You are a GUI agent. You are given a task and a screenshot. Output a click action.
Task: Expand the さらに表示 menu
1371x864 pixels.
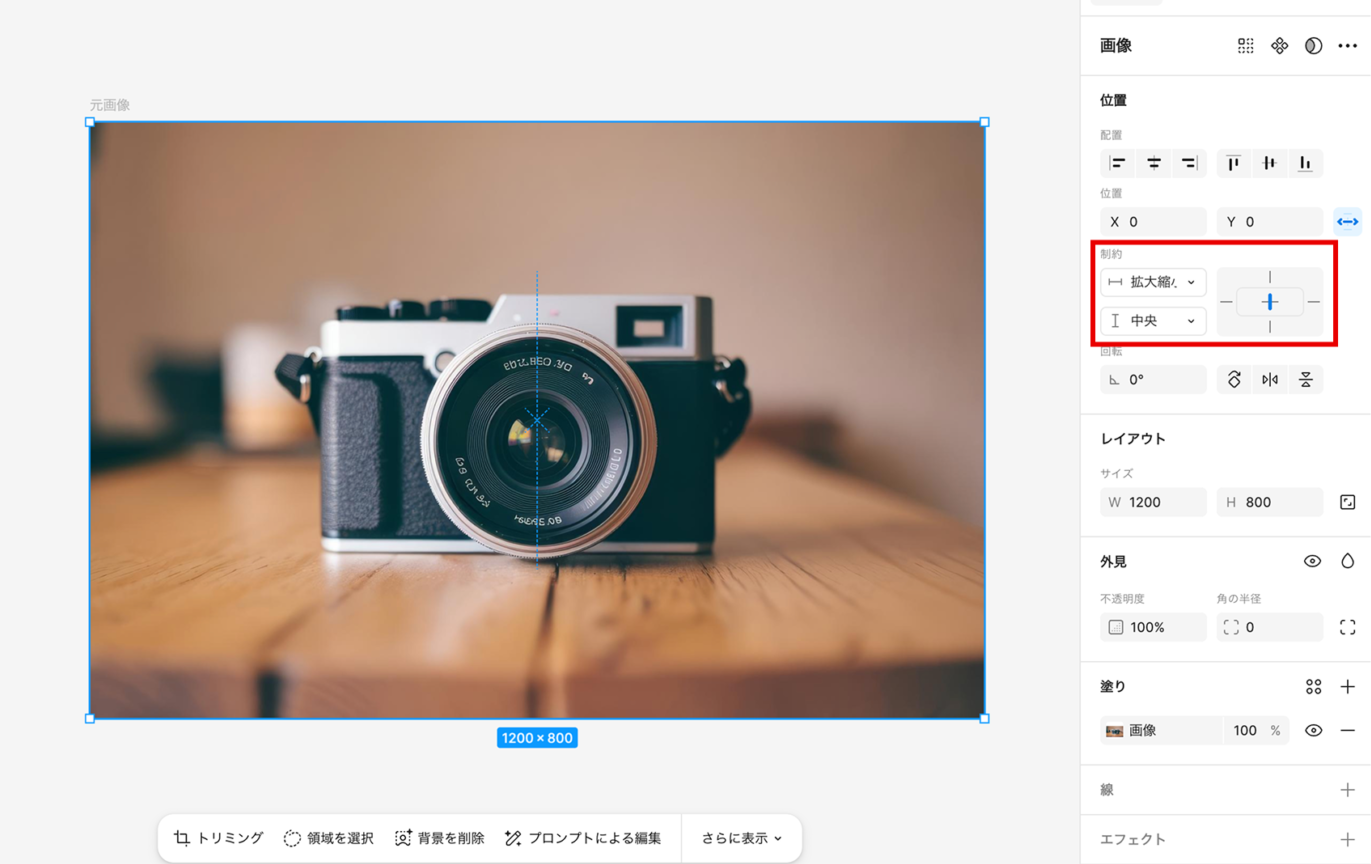point(741,838)
